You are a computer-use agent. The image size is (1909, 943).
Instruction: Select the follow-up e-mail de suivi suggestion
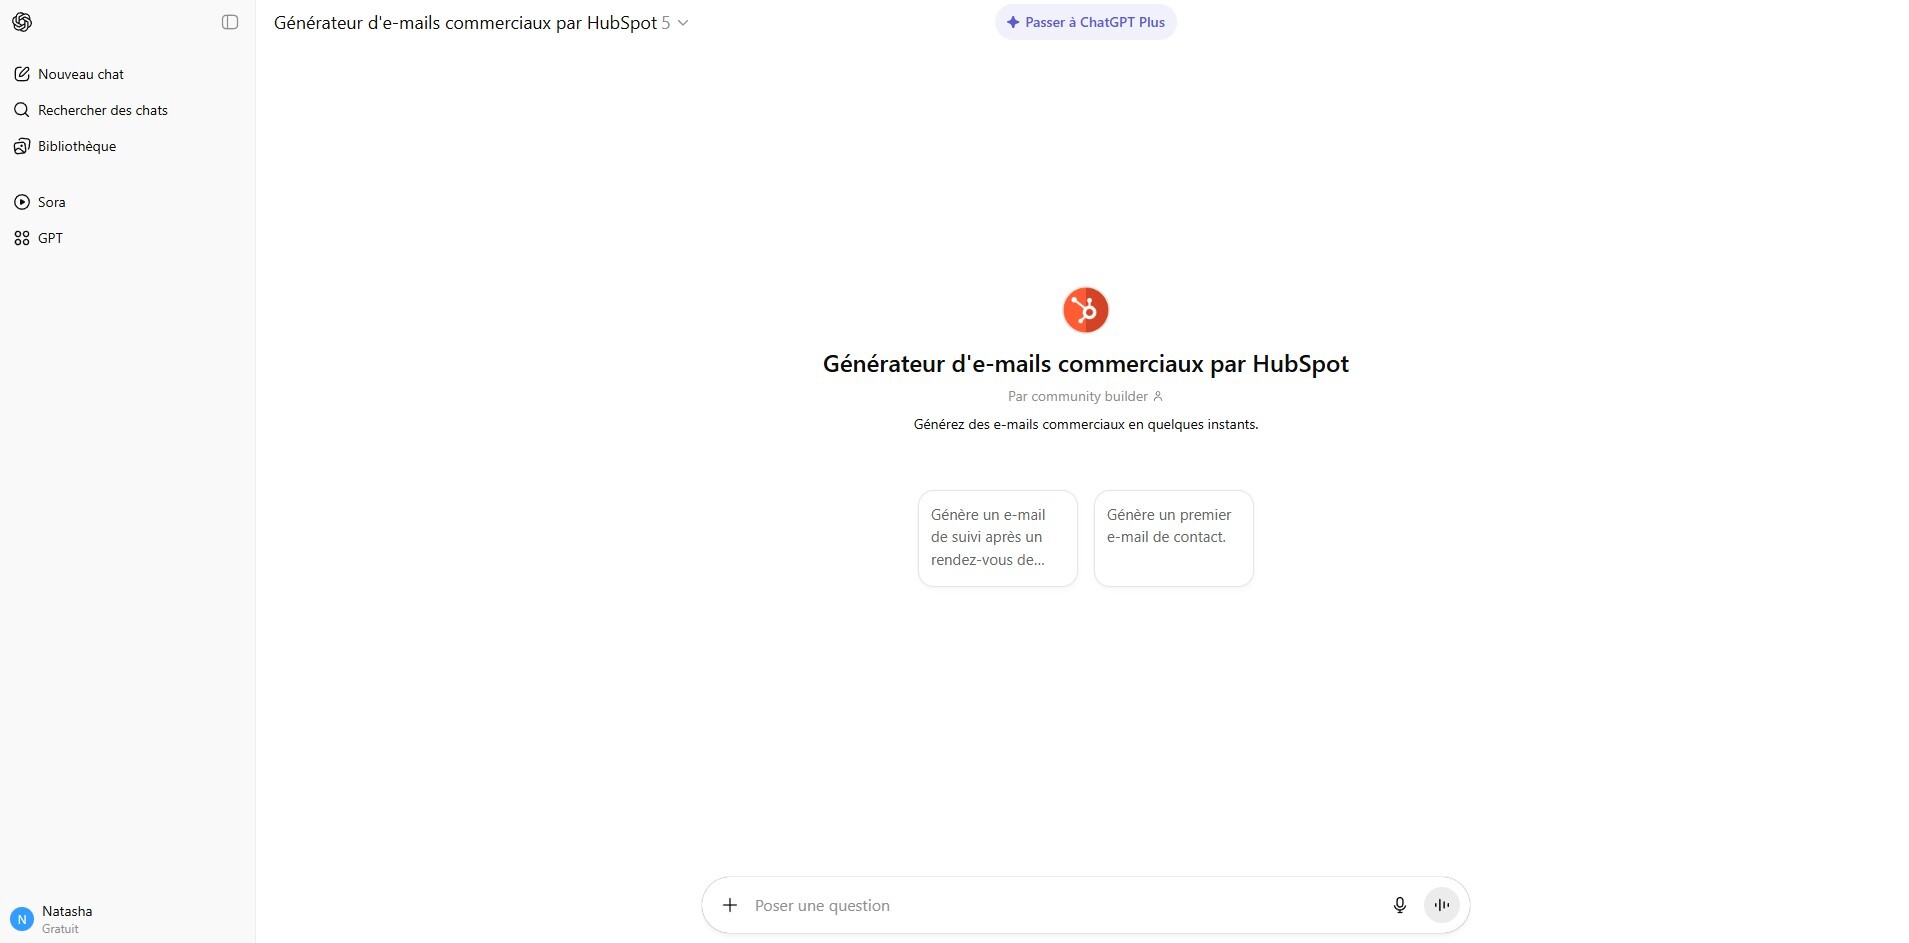998,538
